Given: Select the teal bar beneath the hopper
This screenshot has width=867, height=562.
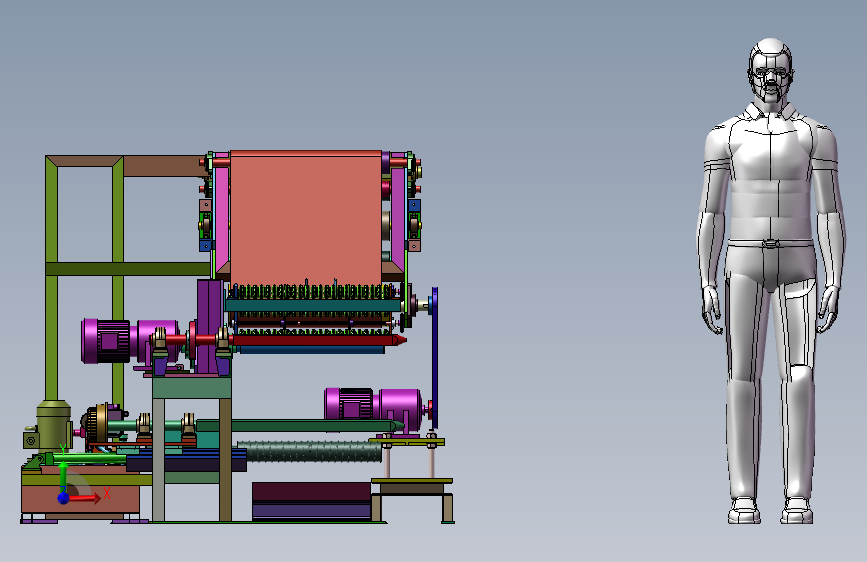Looking at the screenshot, I should (313, 305).
